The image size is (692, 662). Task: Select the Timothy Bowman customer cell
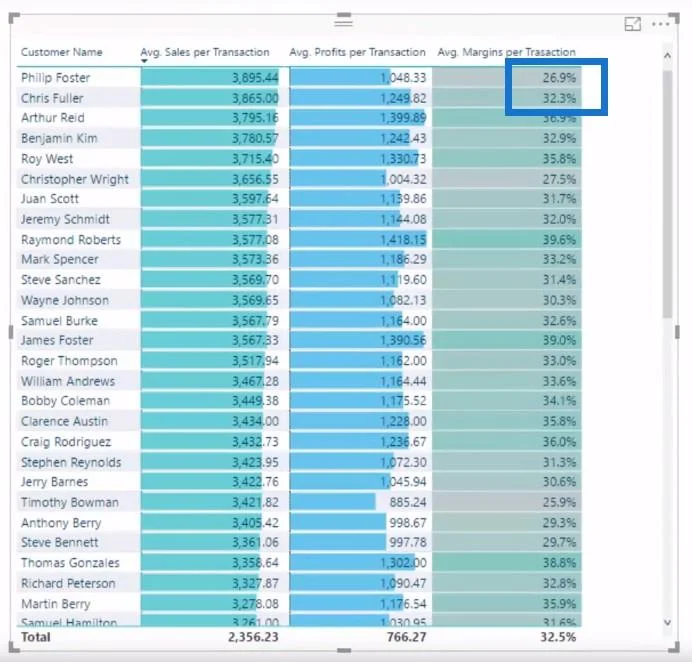coord(70,502)
